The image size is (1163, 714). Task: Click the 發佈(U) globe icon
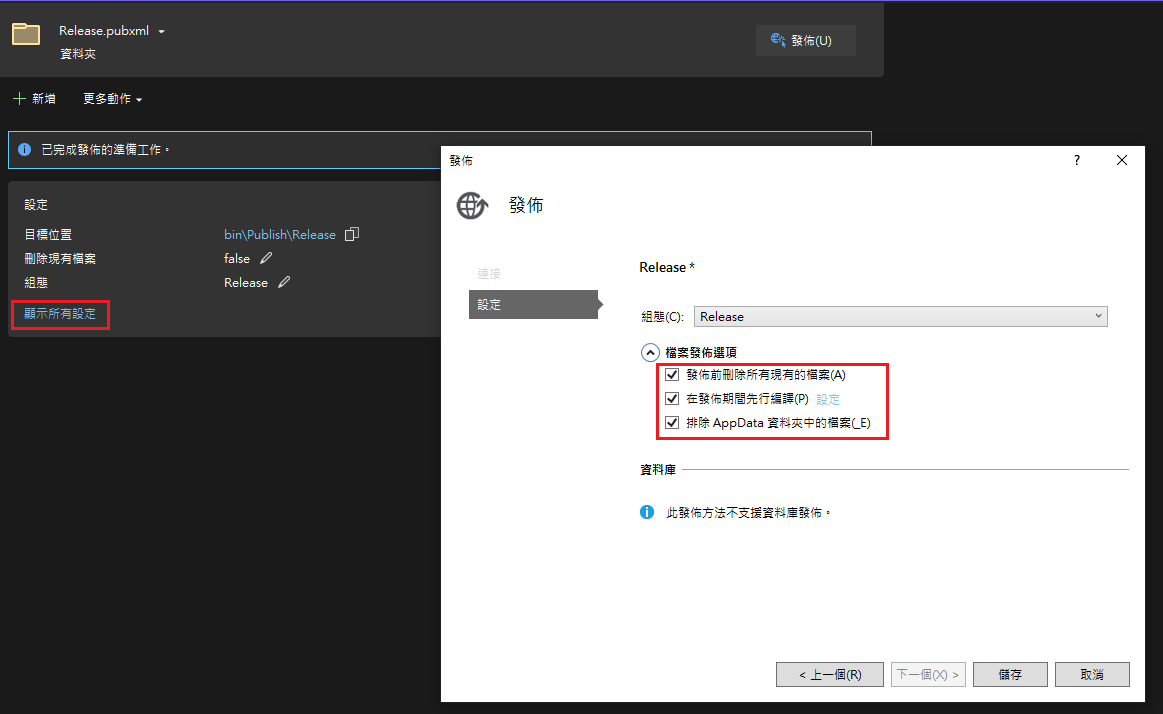coord(778,40)
